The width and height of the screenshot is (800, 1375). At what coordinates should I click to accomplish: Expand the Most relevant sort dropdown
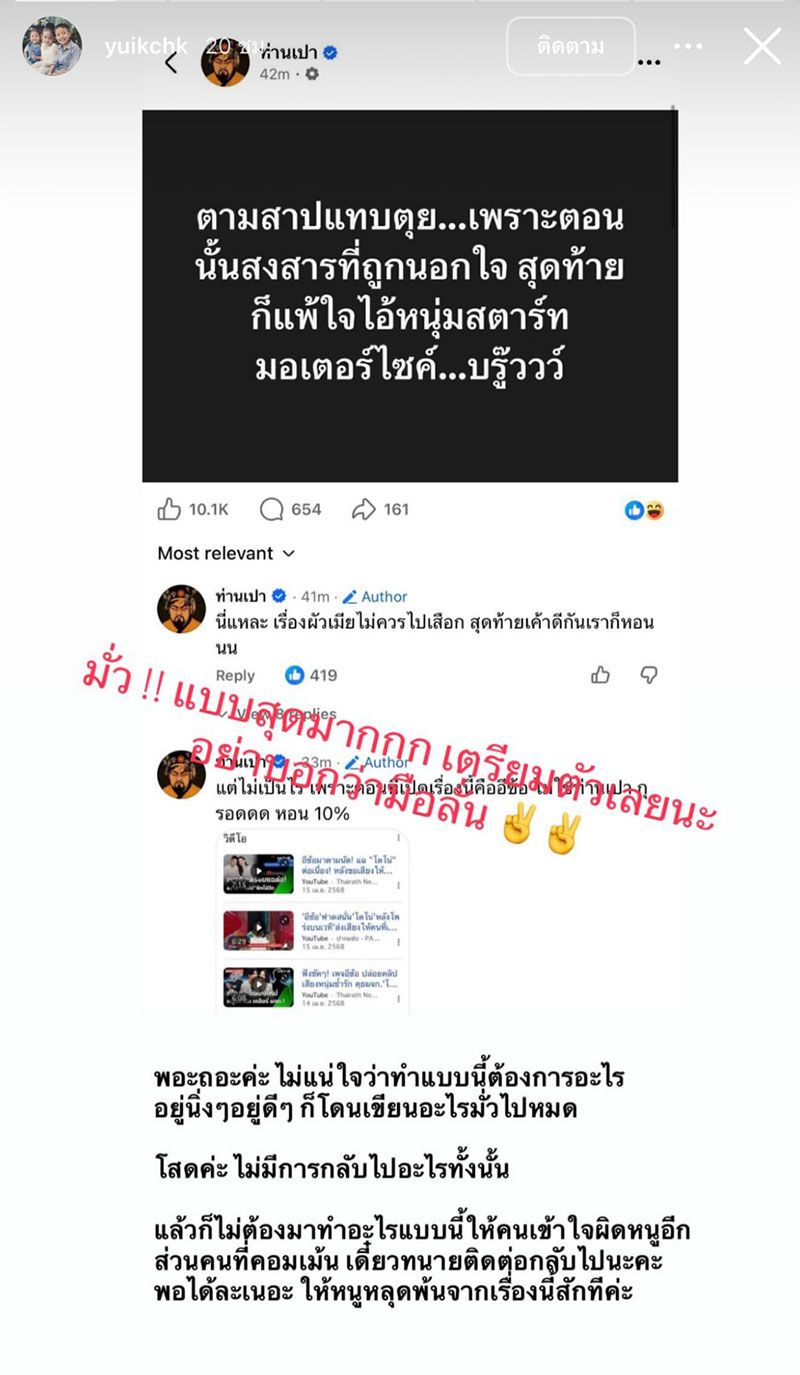(226, 553)
